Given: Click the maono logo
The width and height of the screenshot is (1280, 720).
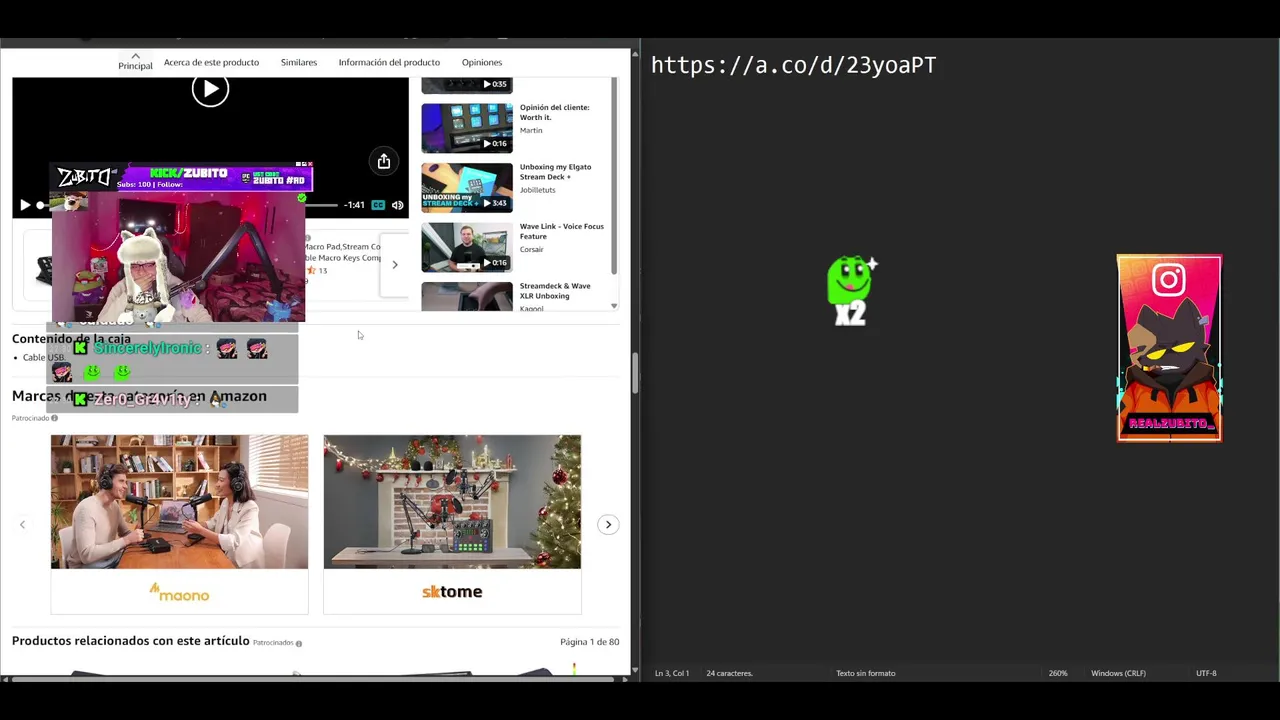Looking at the screenshot, I should [179, 593].
